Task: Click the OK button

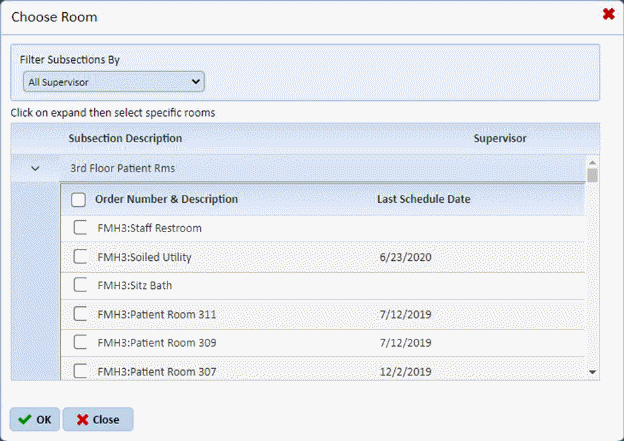Action: (x=35, y=419)
